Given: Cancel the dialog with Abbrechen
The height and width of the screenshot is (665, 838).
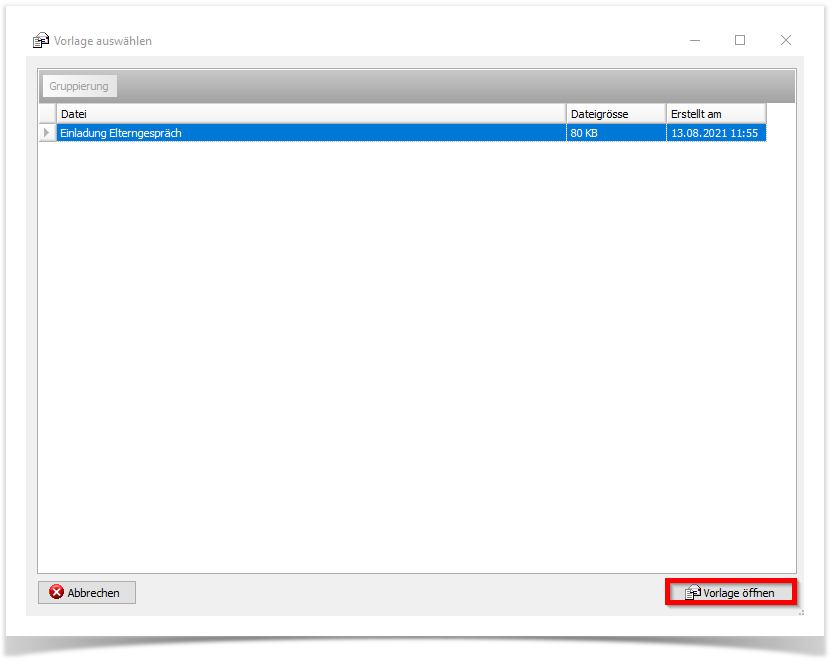Looking at the screenshot, I should point(87,592).
